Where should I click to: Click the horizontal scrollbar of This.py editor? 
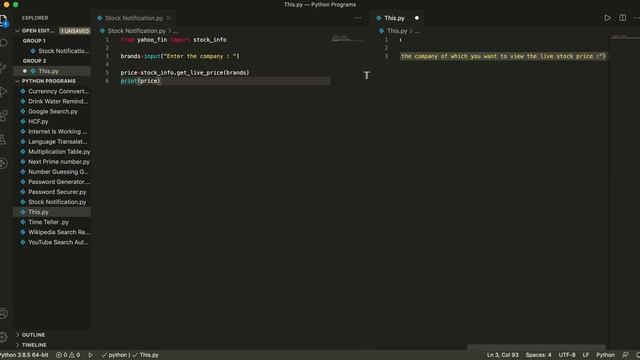coord(536,347)
